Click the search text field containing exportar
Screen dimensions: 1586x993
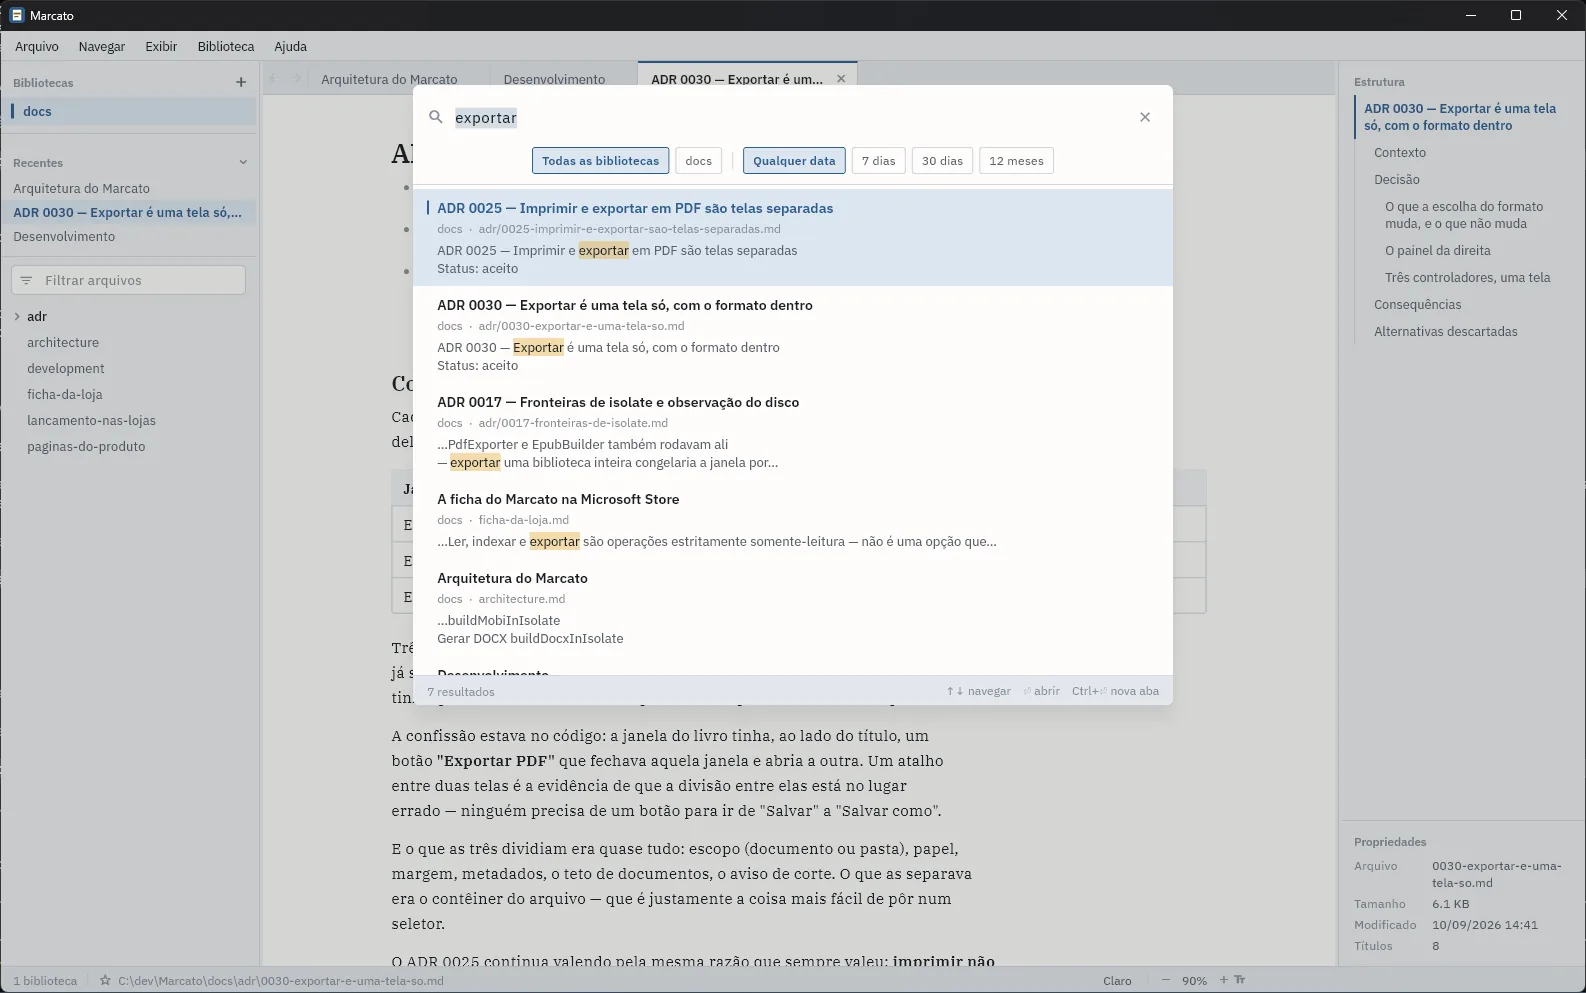pyautogui.click(x=790, y=117)
